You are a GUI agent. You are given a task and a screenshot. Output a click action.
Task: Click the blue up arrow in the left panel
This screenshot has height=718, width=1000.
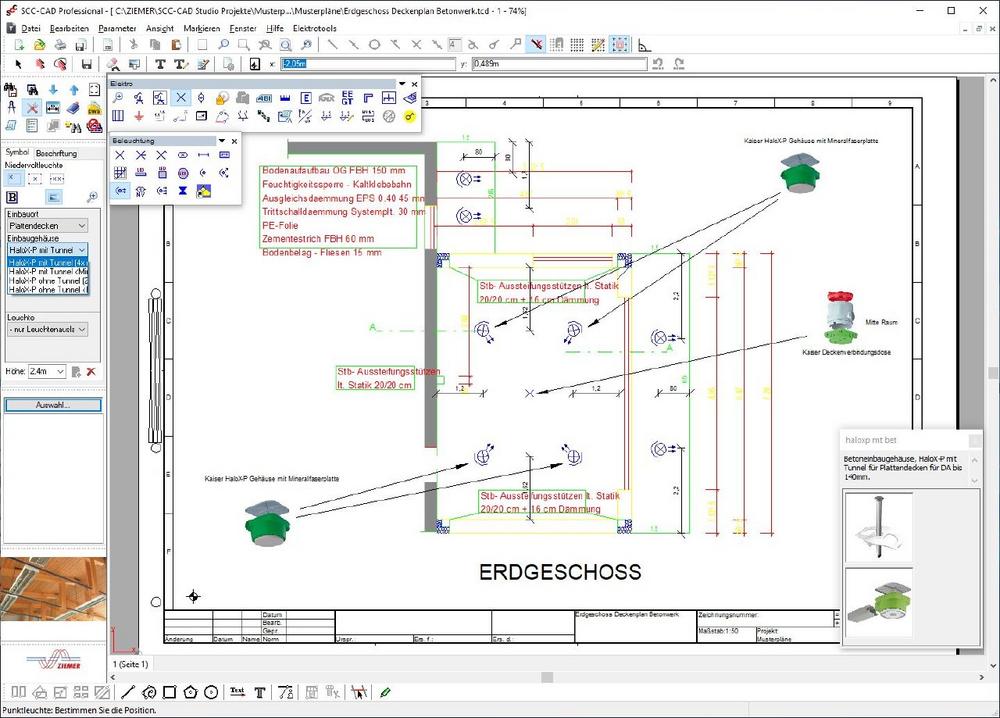point(74,90)
